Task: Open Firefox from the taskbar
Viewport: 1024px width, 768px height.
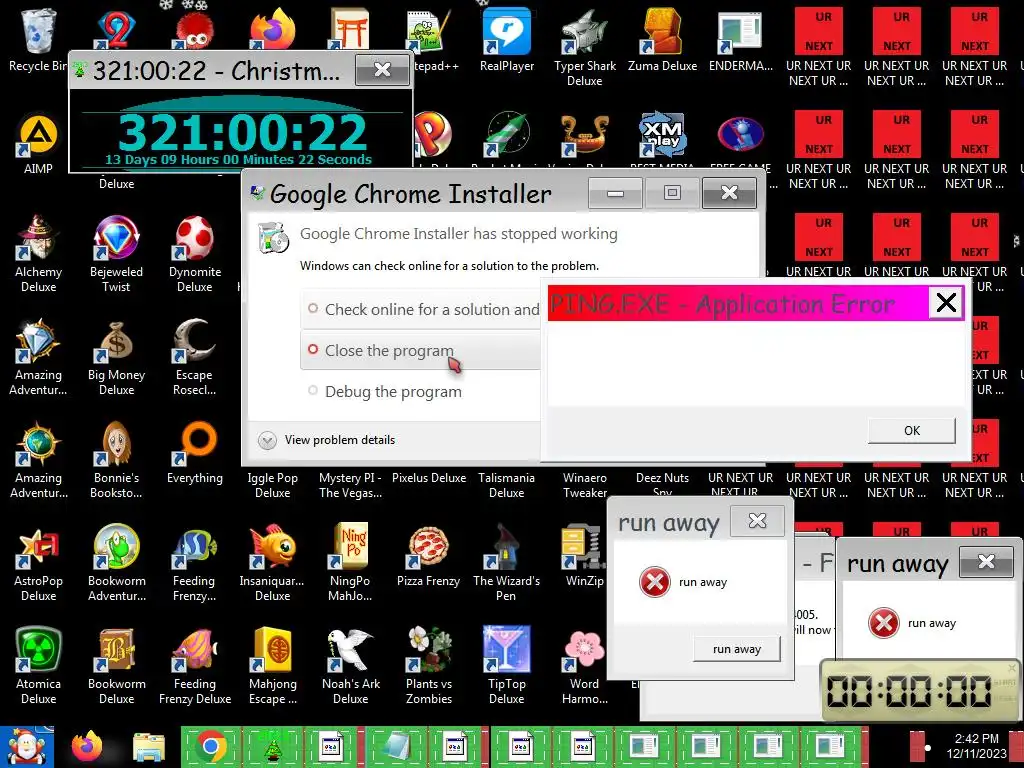Action: click(87, 746)
